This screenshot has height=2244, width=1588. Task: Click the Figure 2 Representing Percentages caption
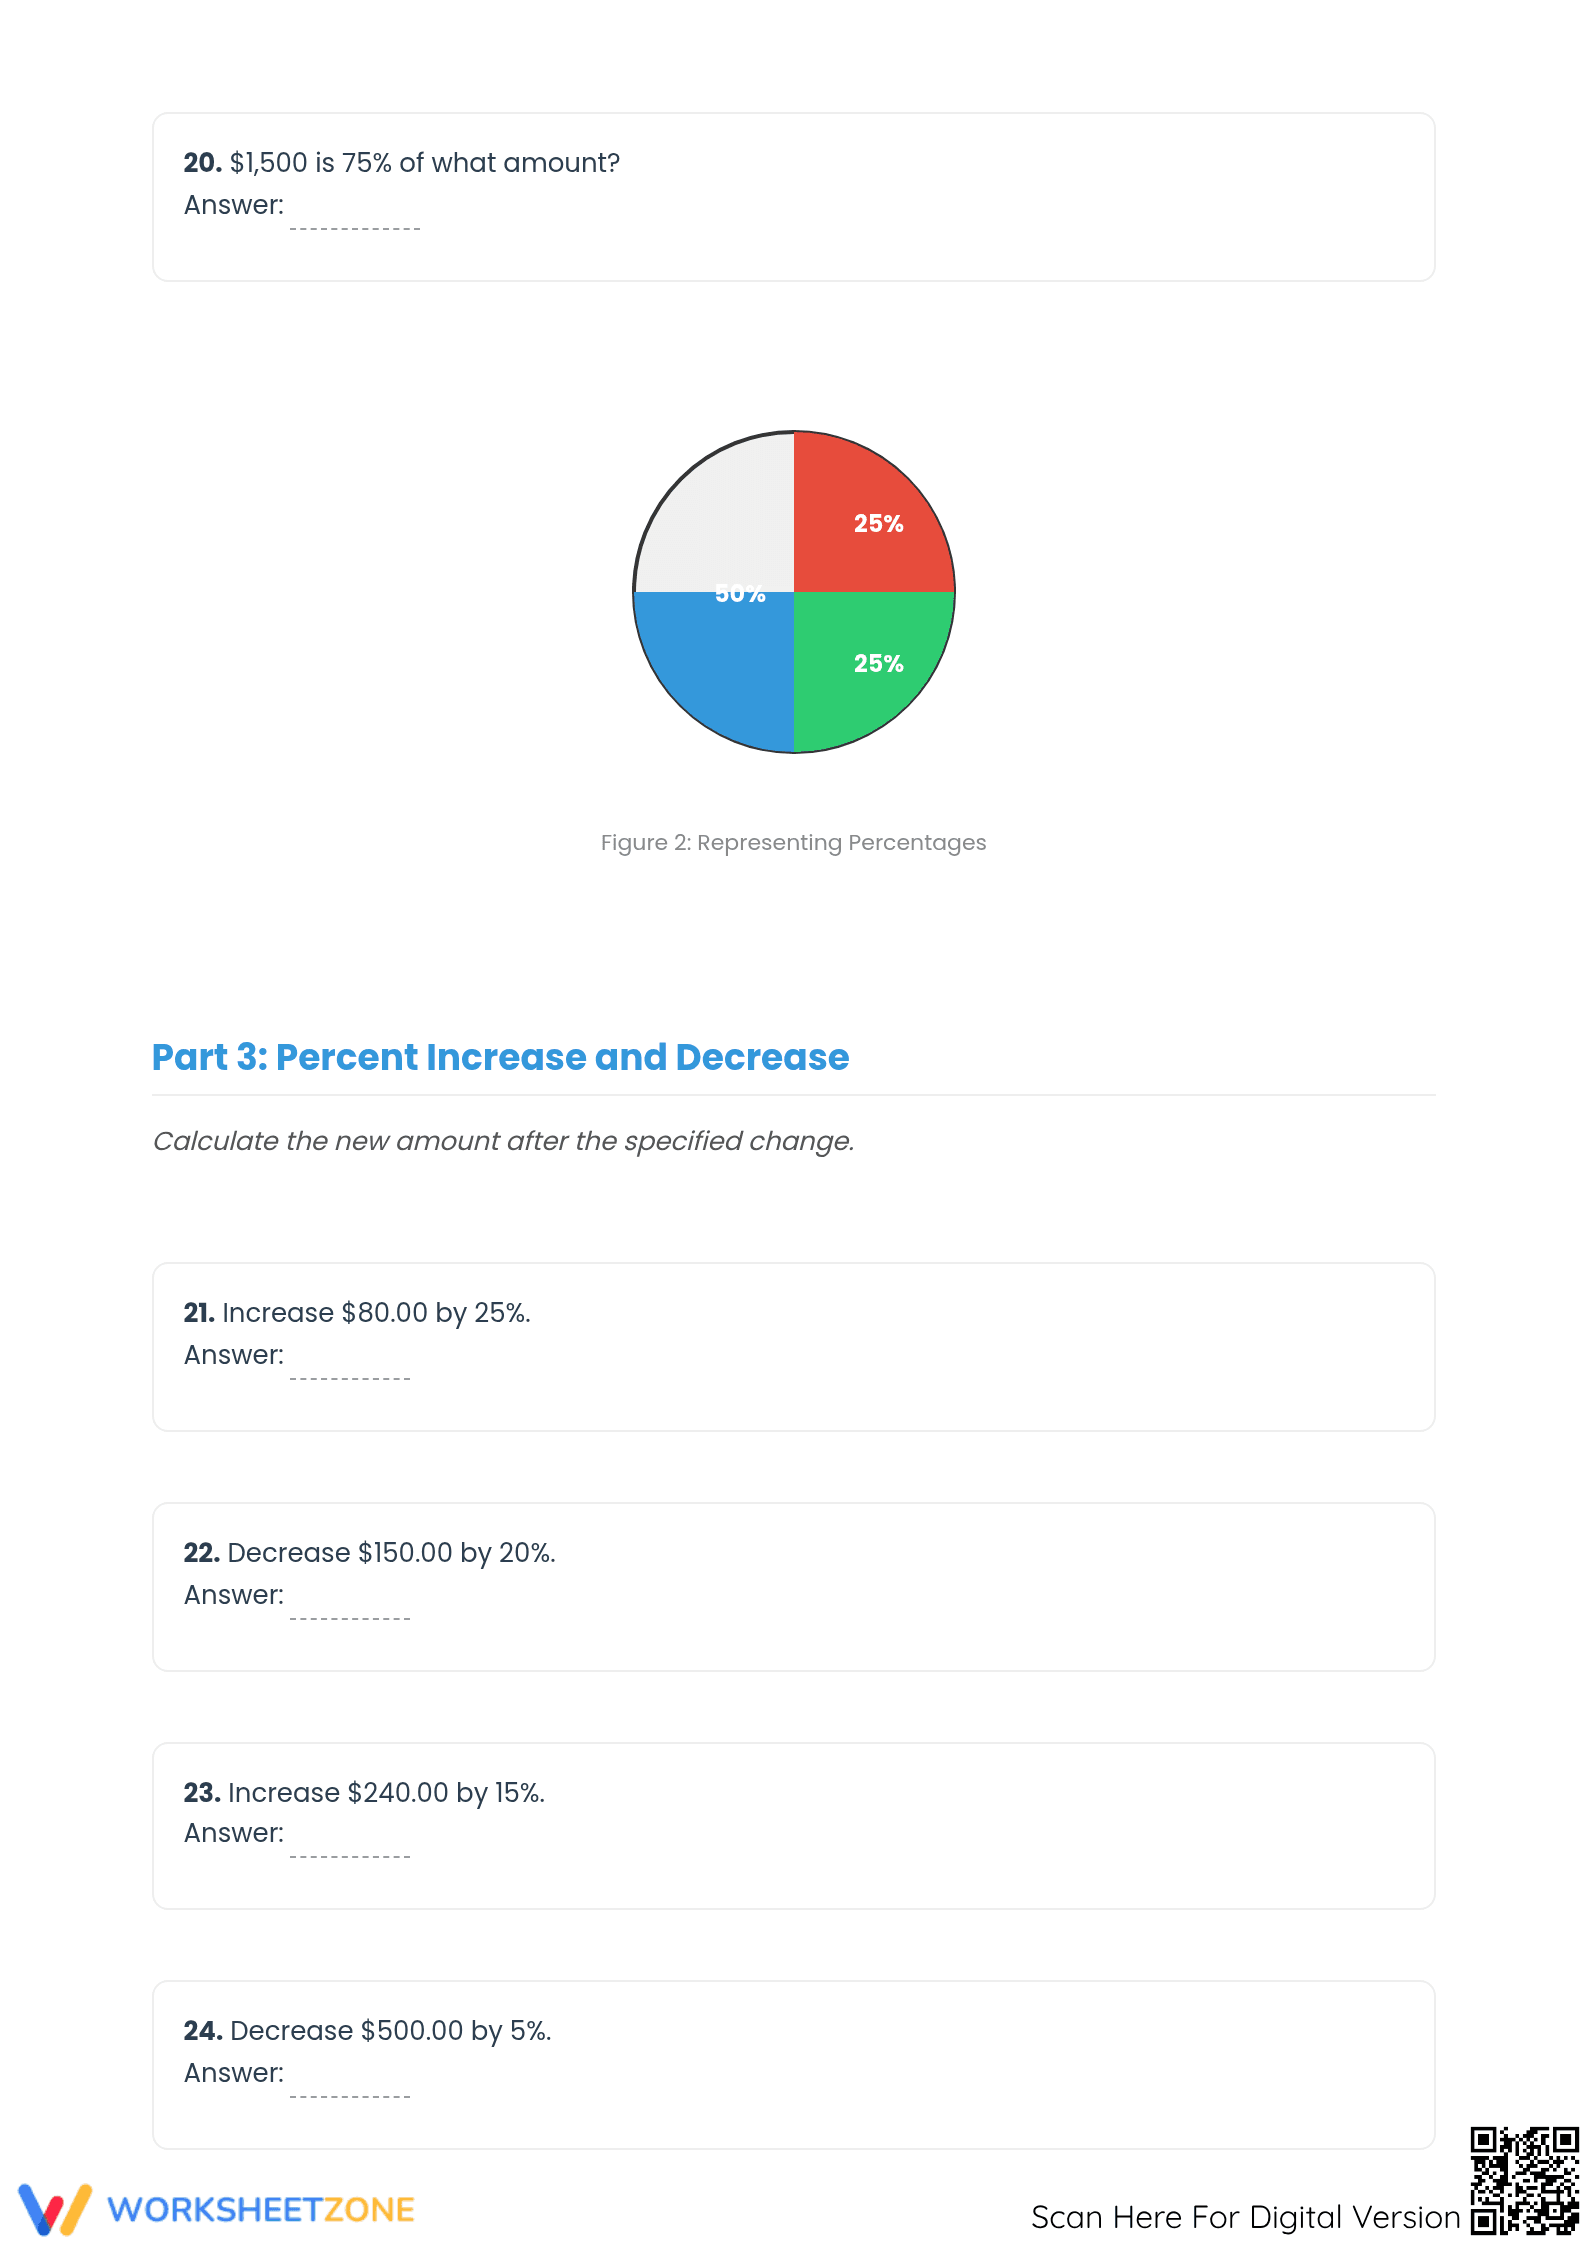tap(793, 843)
